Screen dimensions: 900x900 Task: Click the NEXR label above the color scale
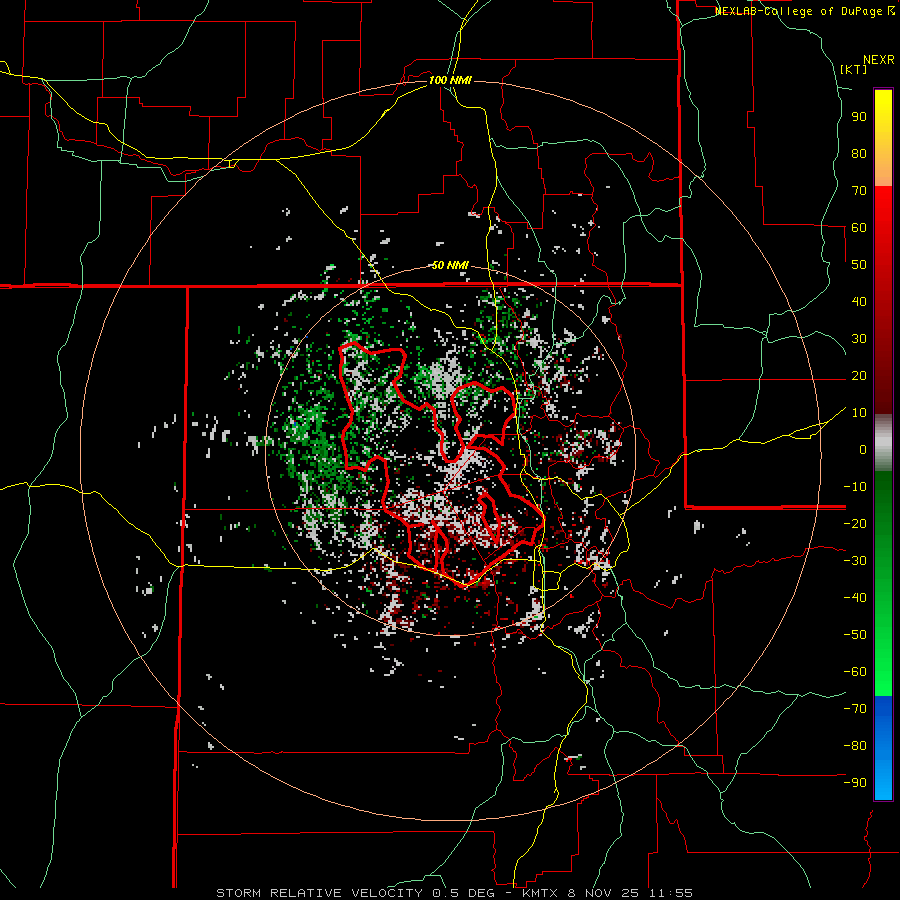tap(879, 60)
